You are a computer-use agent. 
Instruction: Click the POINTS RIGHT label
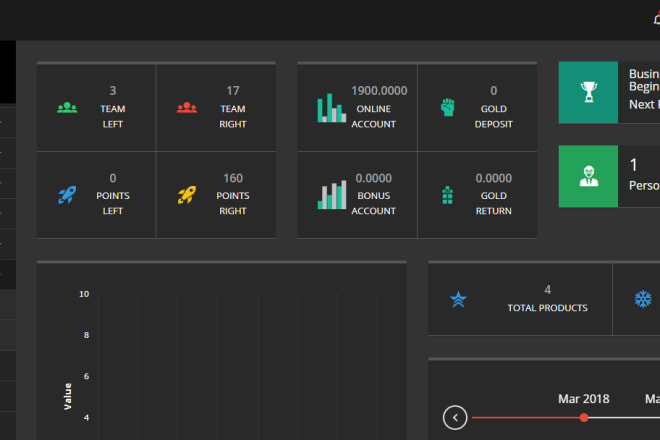pyautogui.click(x=233, y=203)
